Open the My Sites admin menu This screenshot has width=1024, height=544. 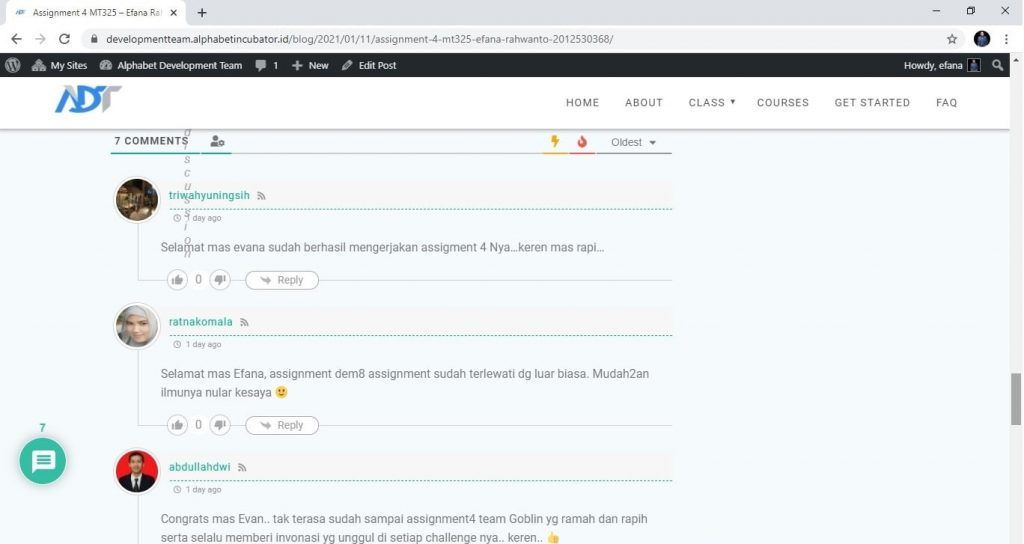(60, 65)
